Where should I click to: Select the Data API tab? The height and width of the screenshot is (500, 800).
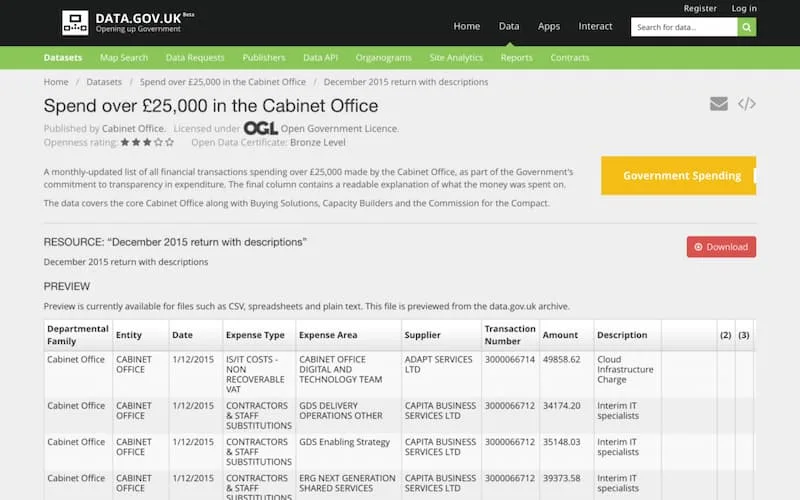point(320,58)
